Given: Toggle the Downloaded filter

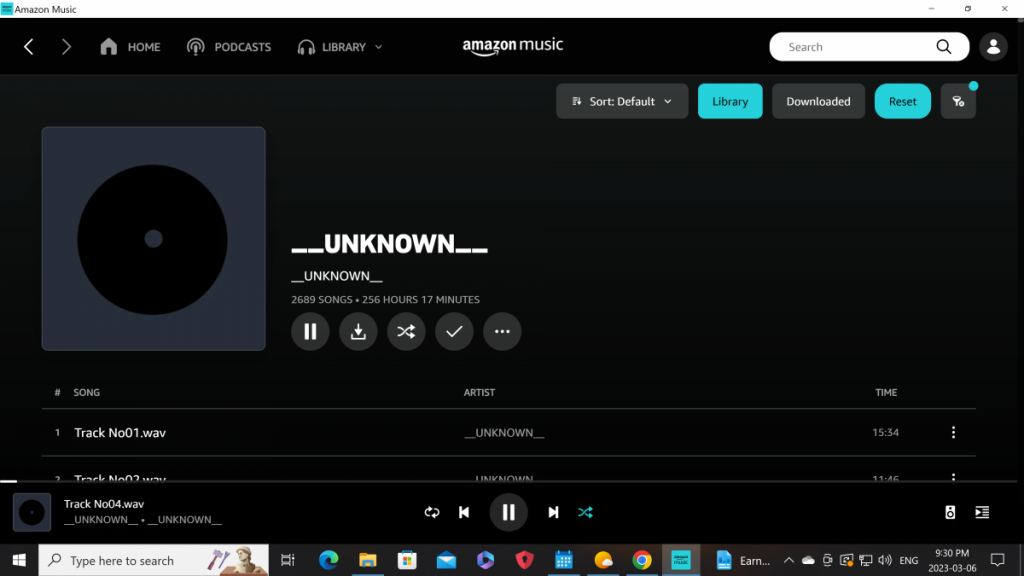Looking at the screenshot, I should tap(818, 101).
